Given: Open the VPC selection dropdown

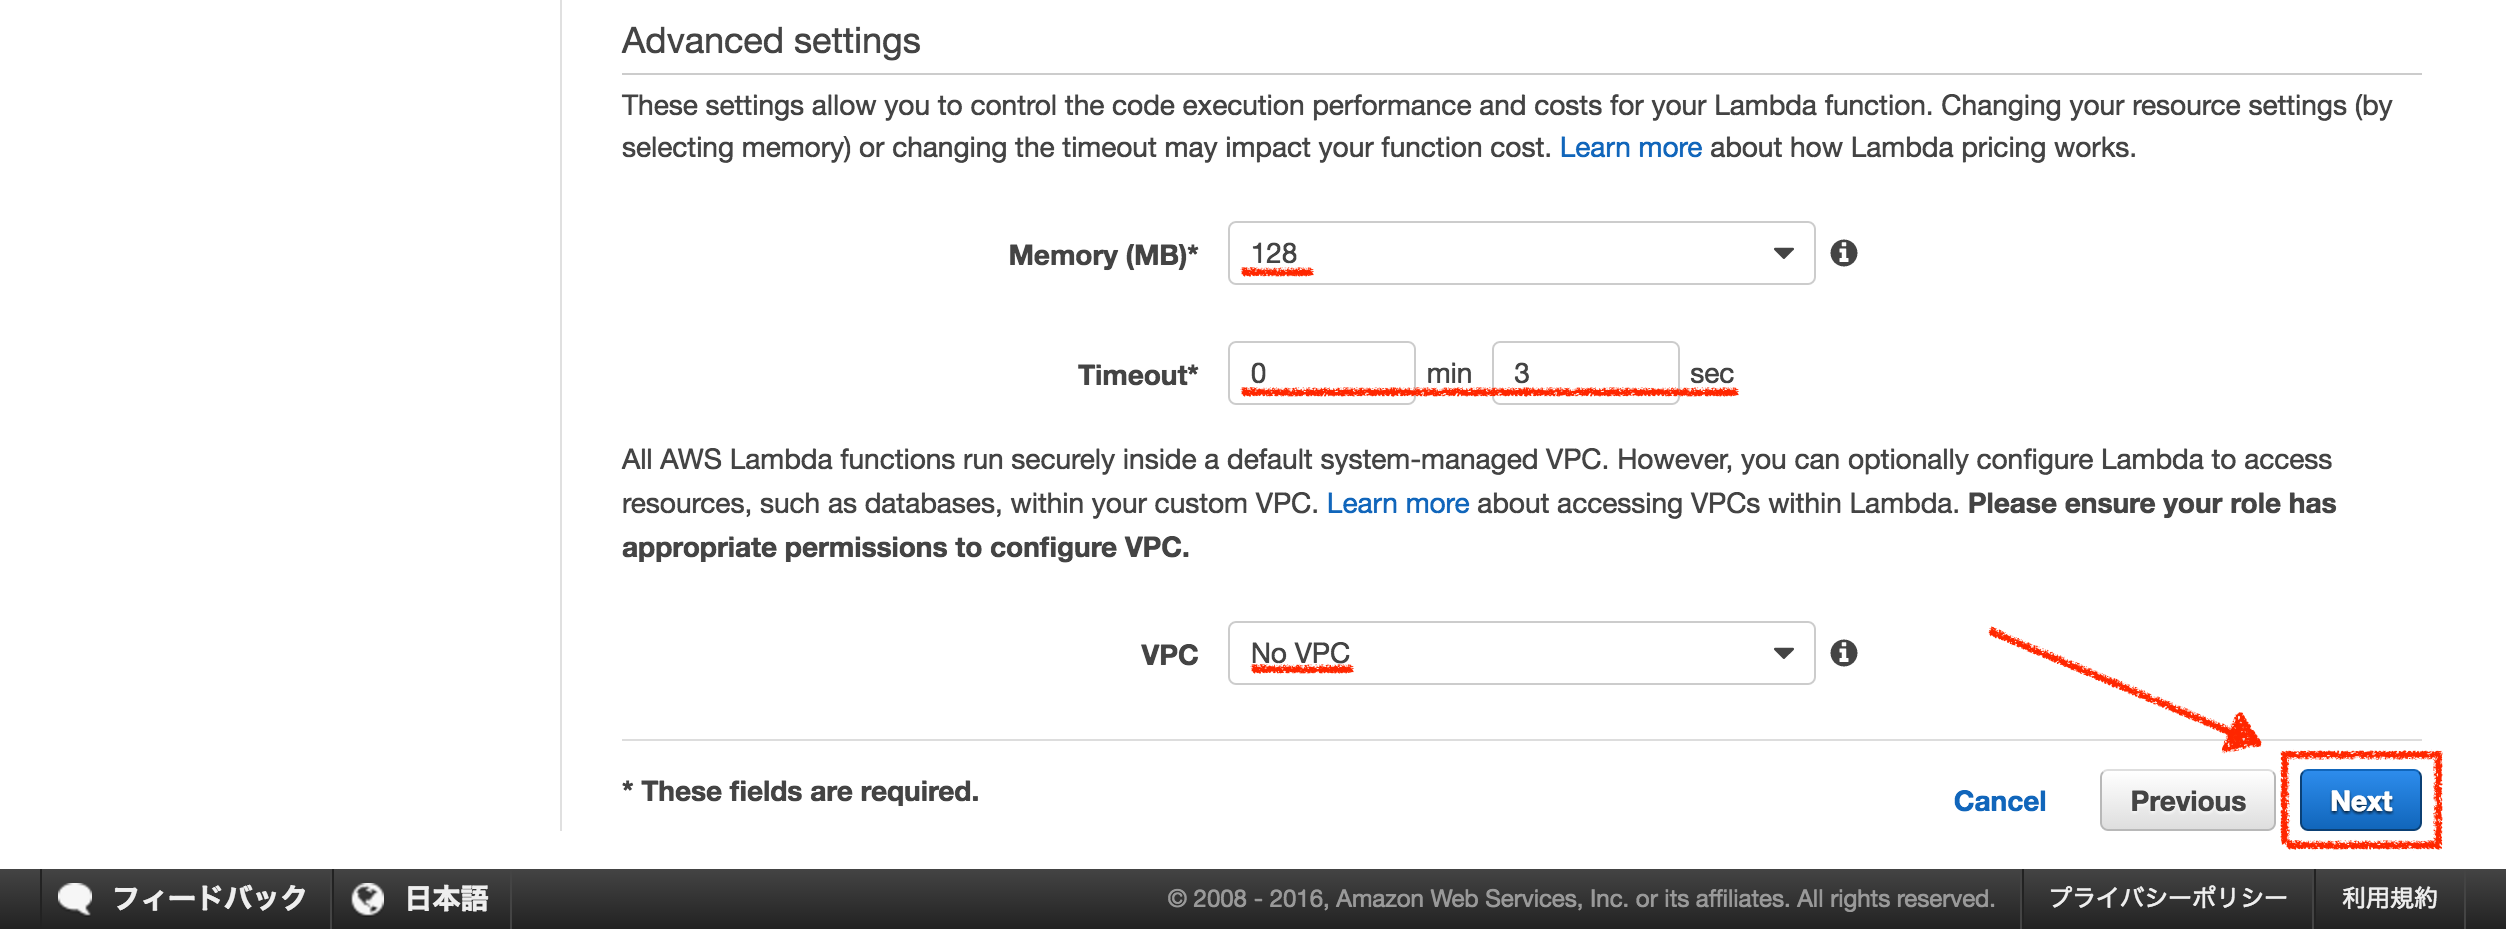Looking at the screenshot, I should click(1519, 652).
